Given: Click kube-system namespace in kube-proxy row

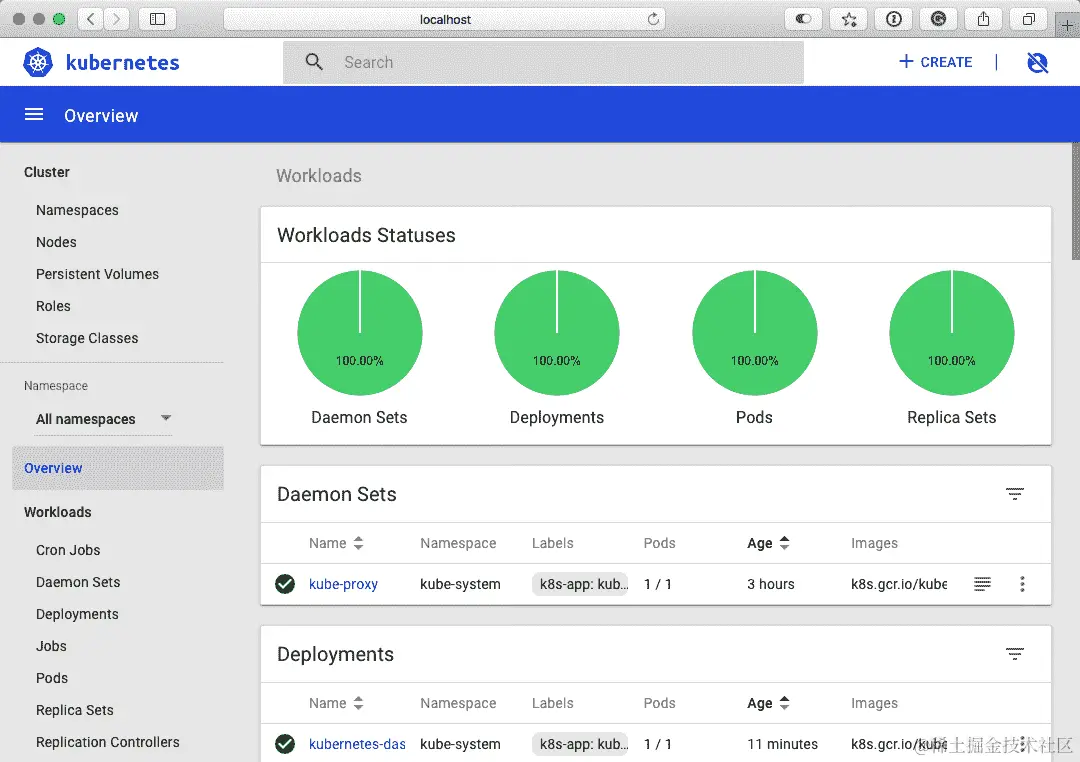Looking at the screenshot, I should (x=460, y=584).
